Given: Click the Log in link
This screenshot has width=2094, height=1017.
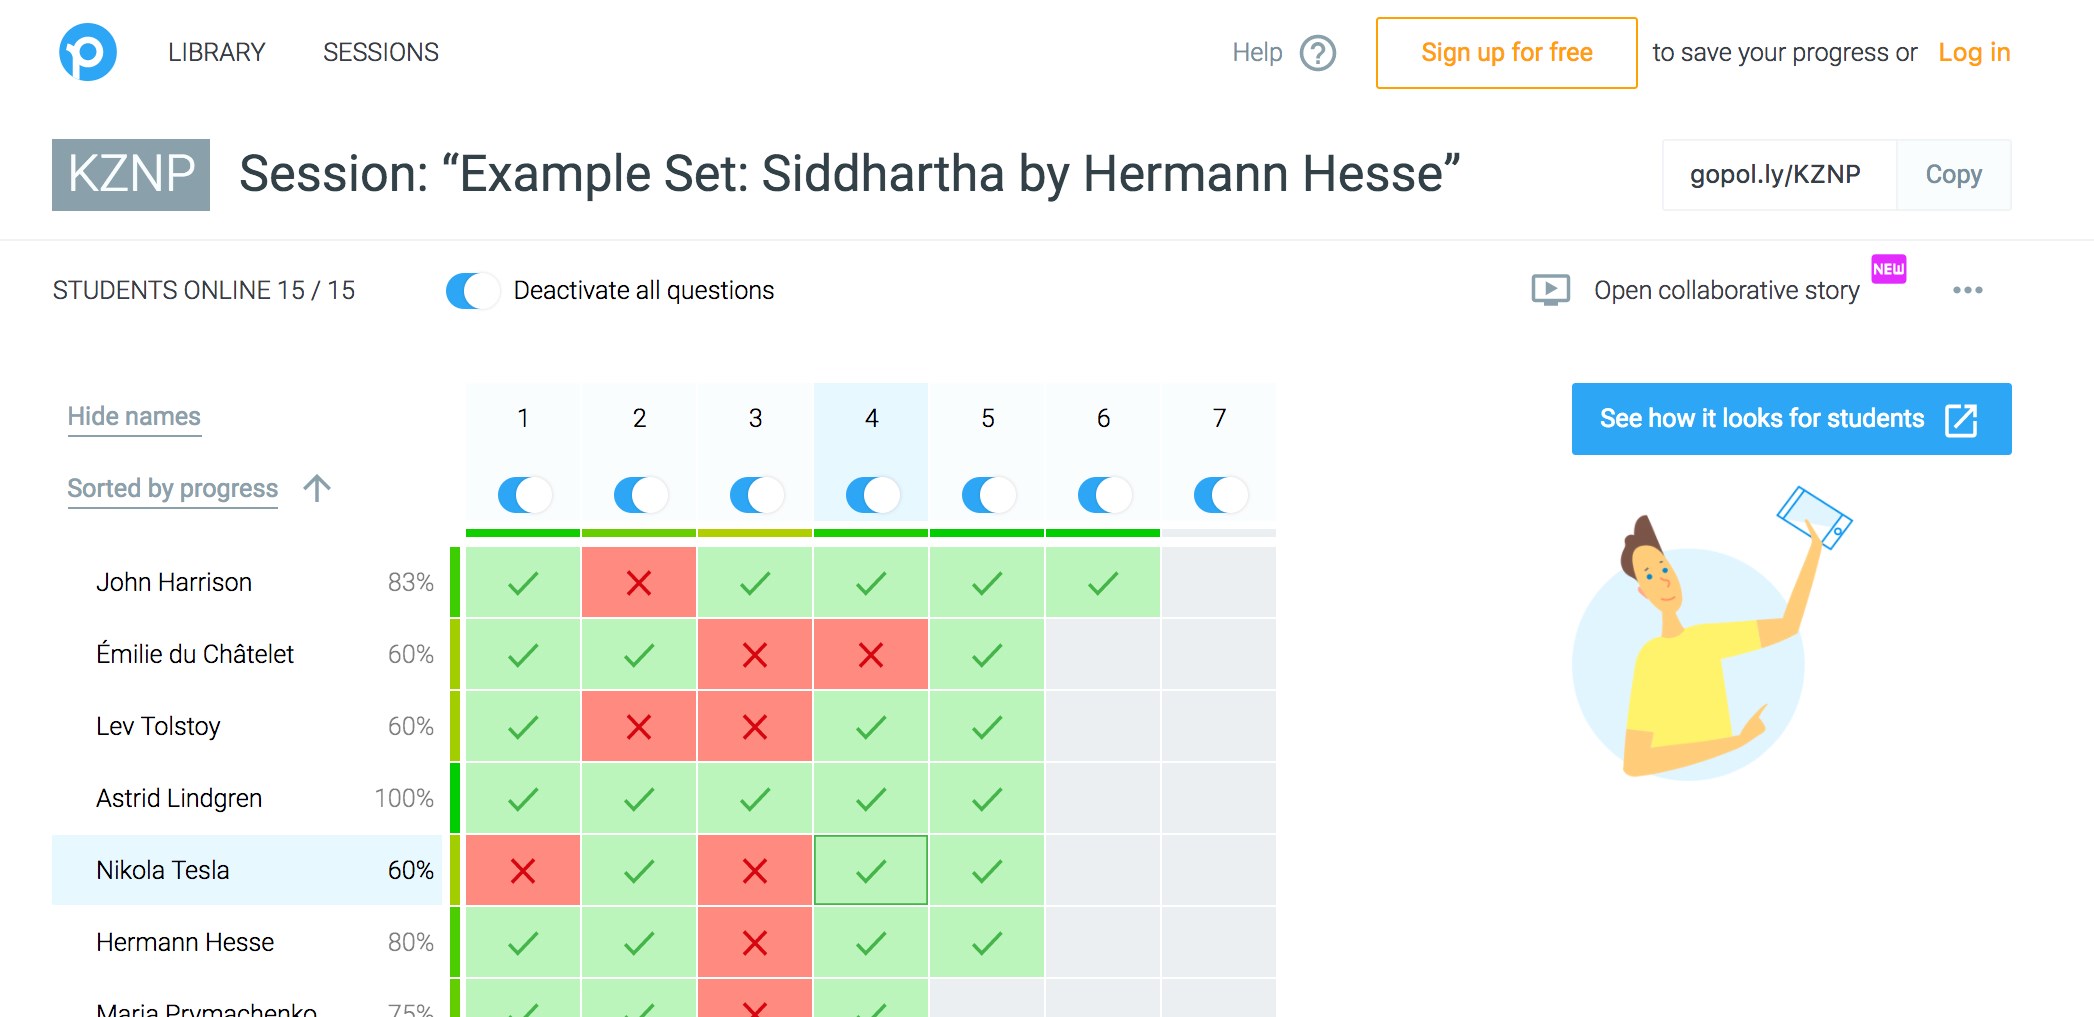Looking at the screenshot, I should point(1973,53).
